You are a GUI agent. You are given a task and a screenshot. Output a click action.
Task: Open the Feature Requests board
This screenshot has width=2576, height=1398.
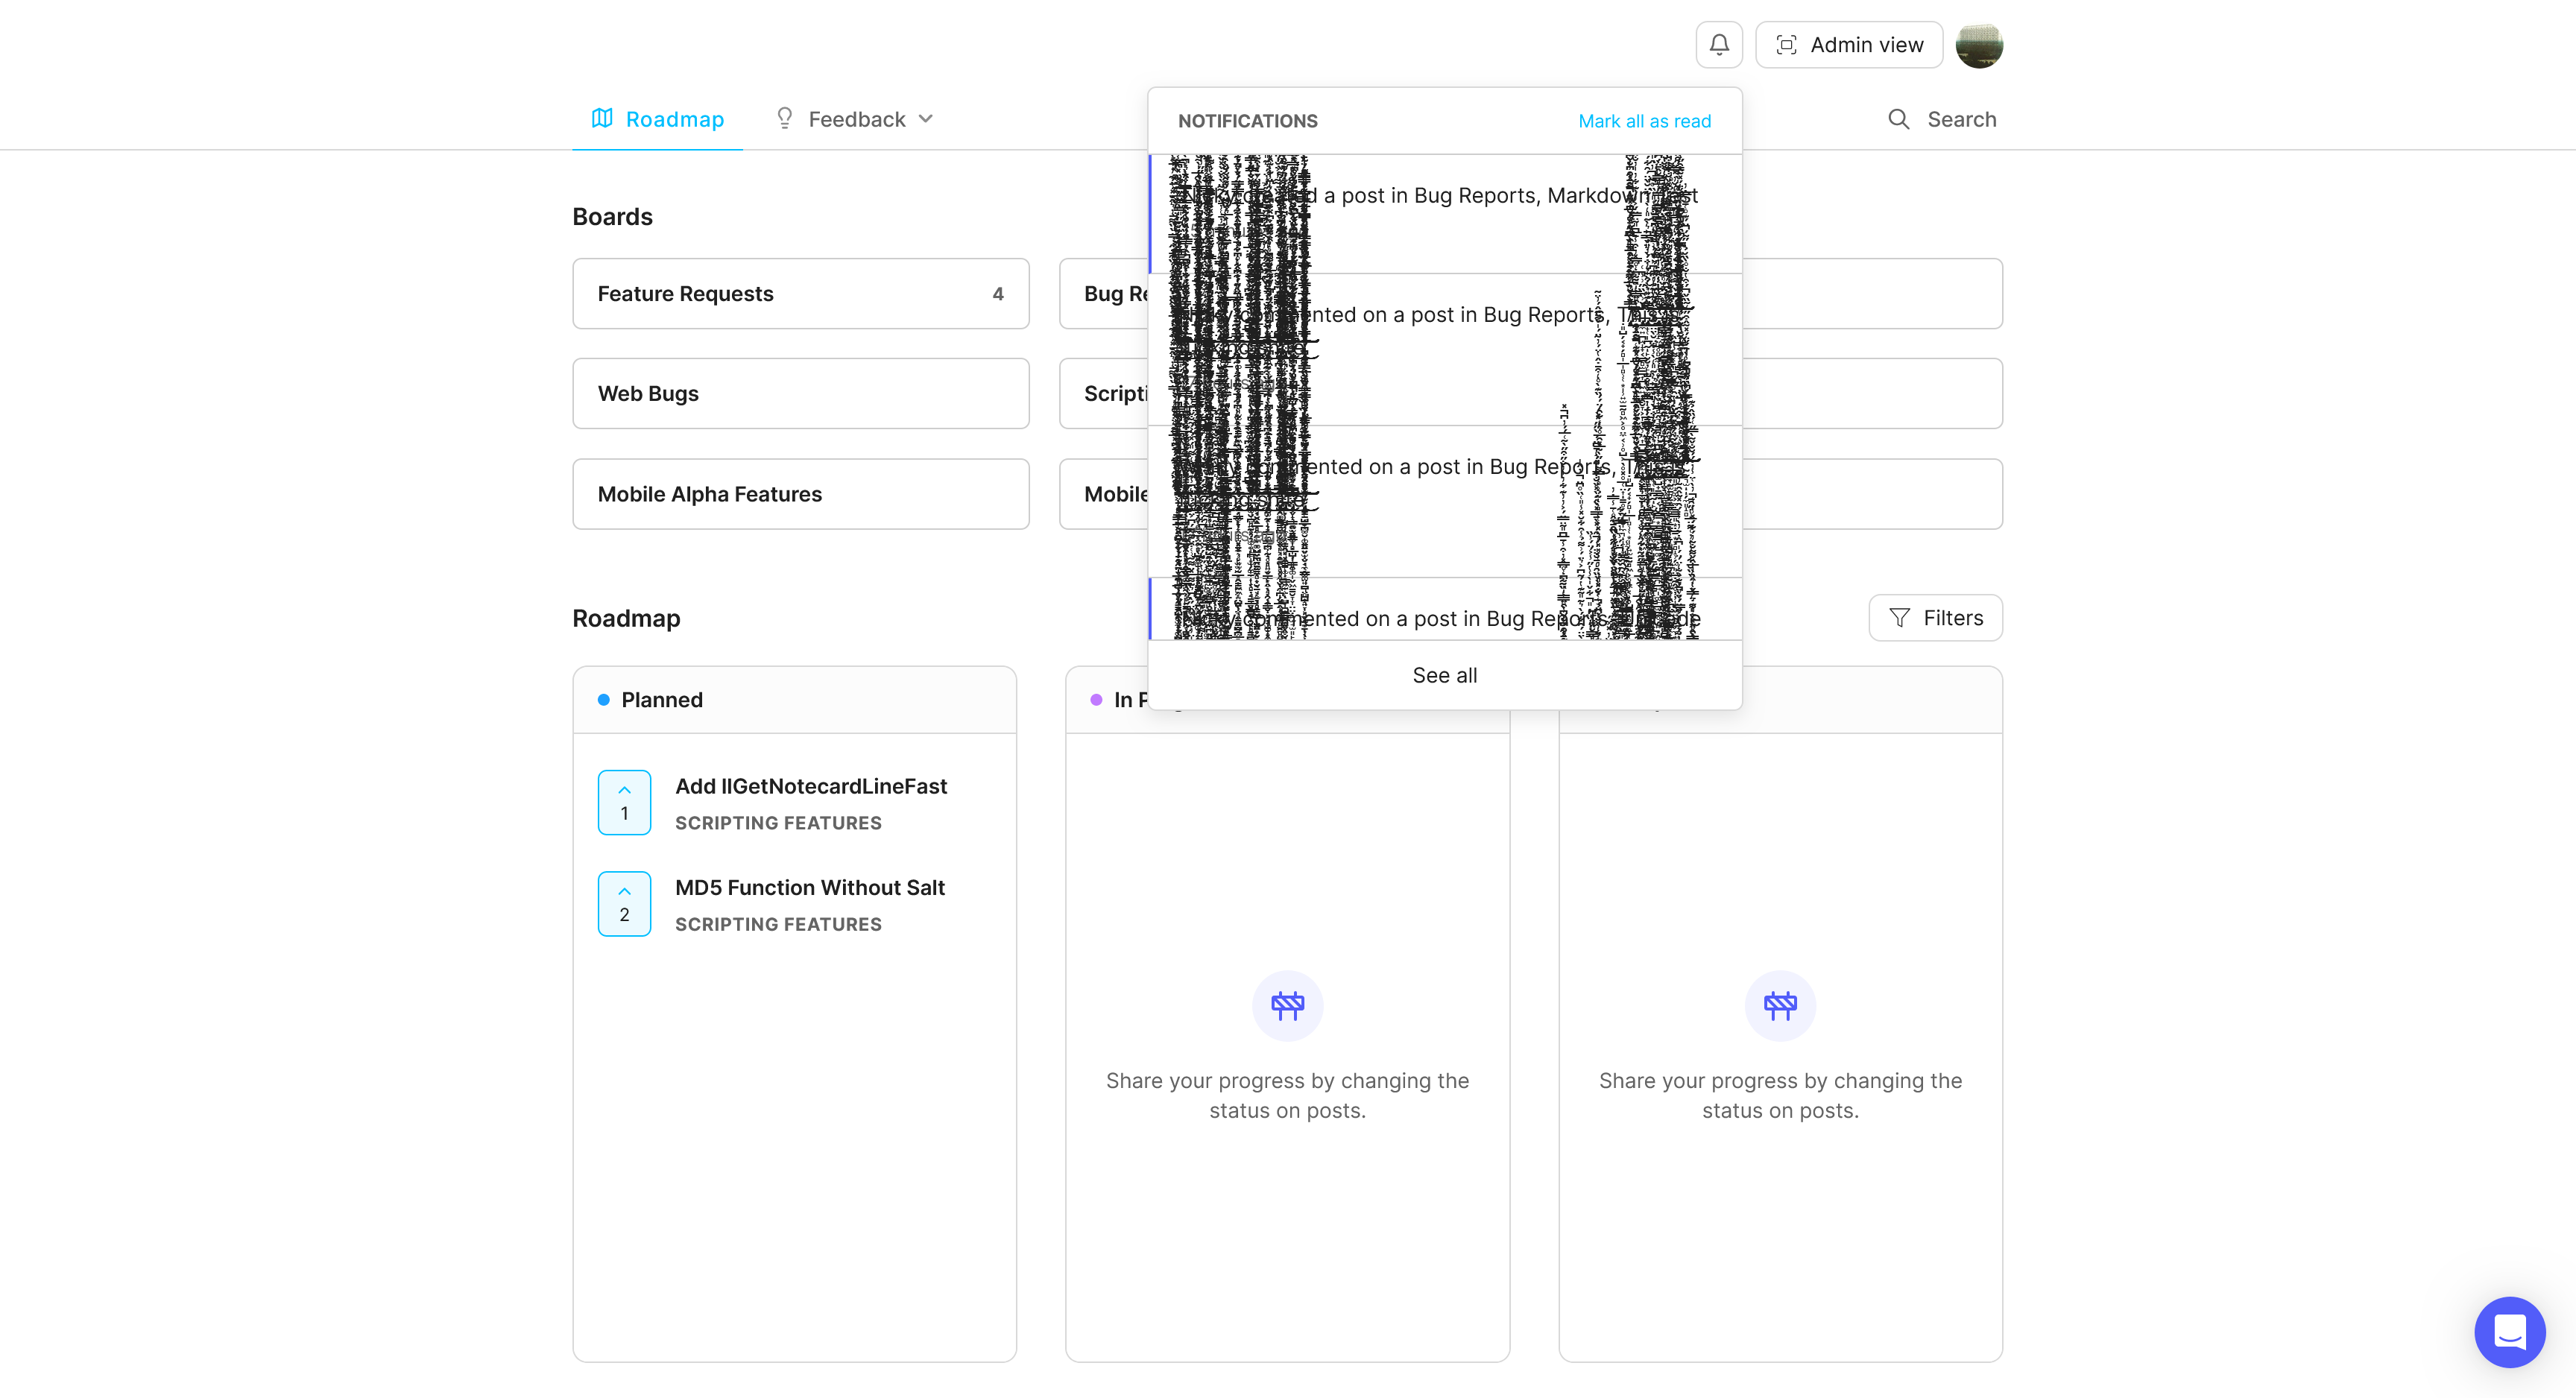[800, 294]
